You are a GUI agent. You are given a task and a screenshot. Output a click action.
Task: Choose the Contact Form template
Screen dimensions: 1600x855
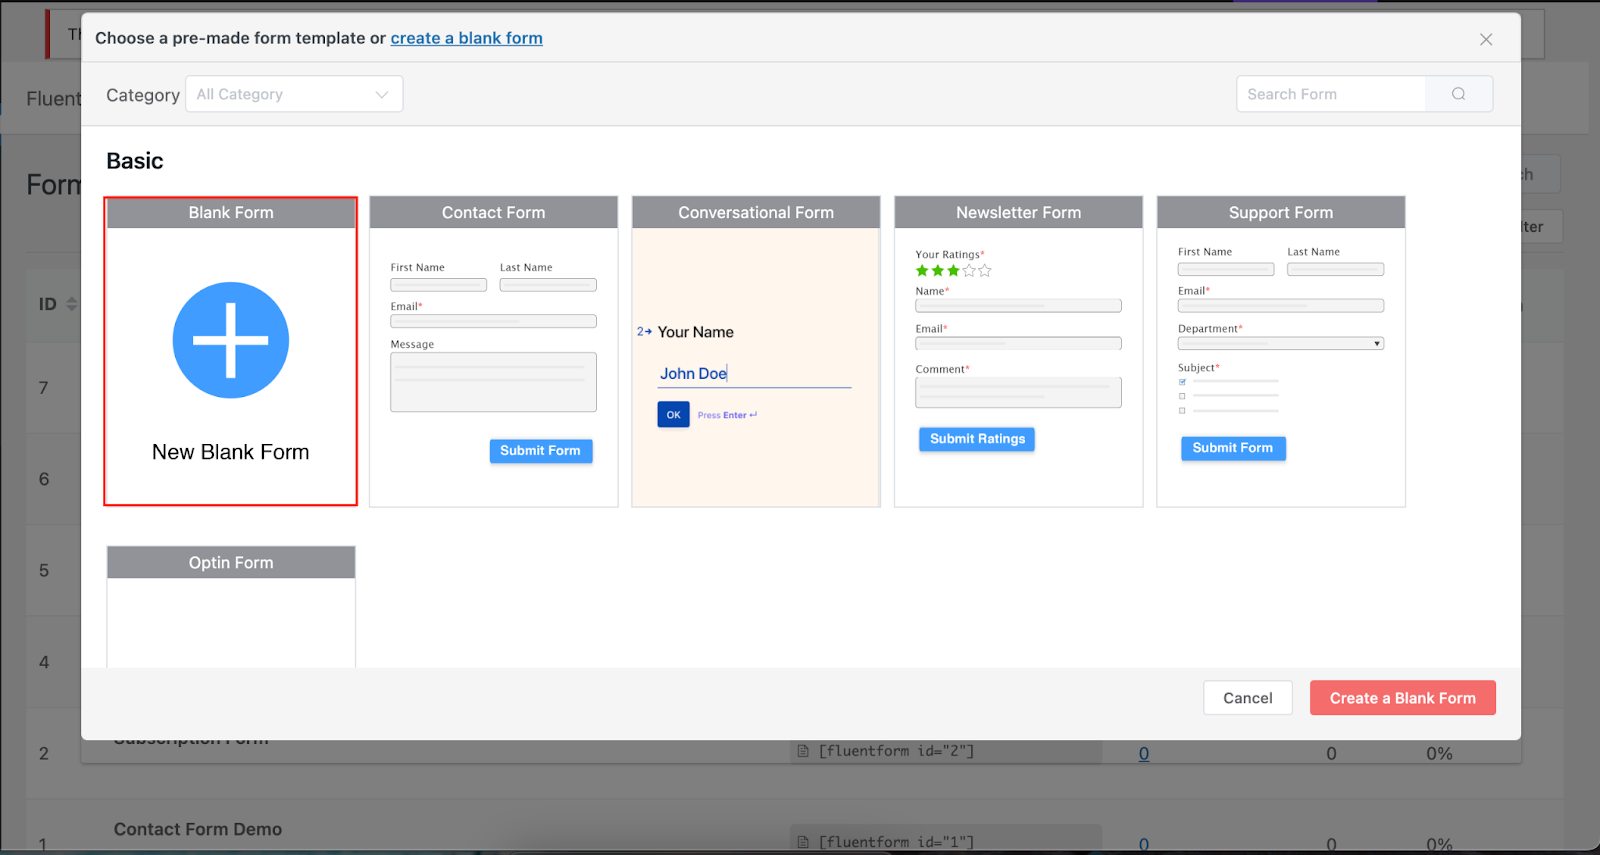(x=494, y=351)
